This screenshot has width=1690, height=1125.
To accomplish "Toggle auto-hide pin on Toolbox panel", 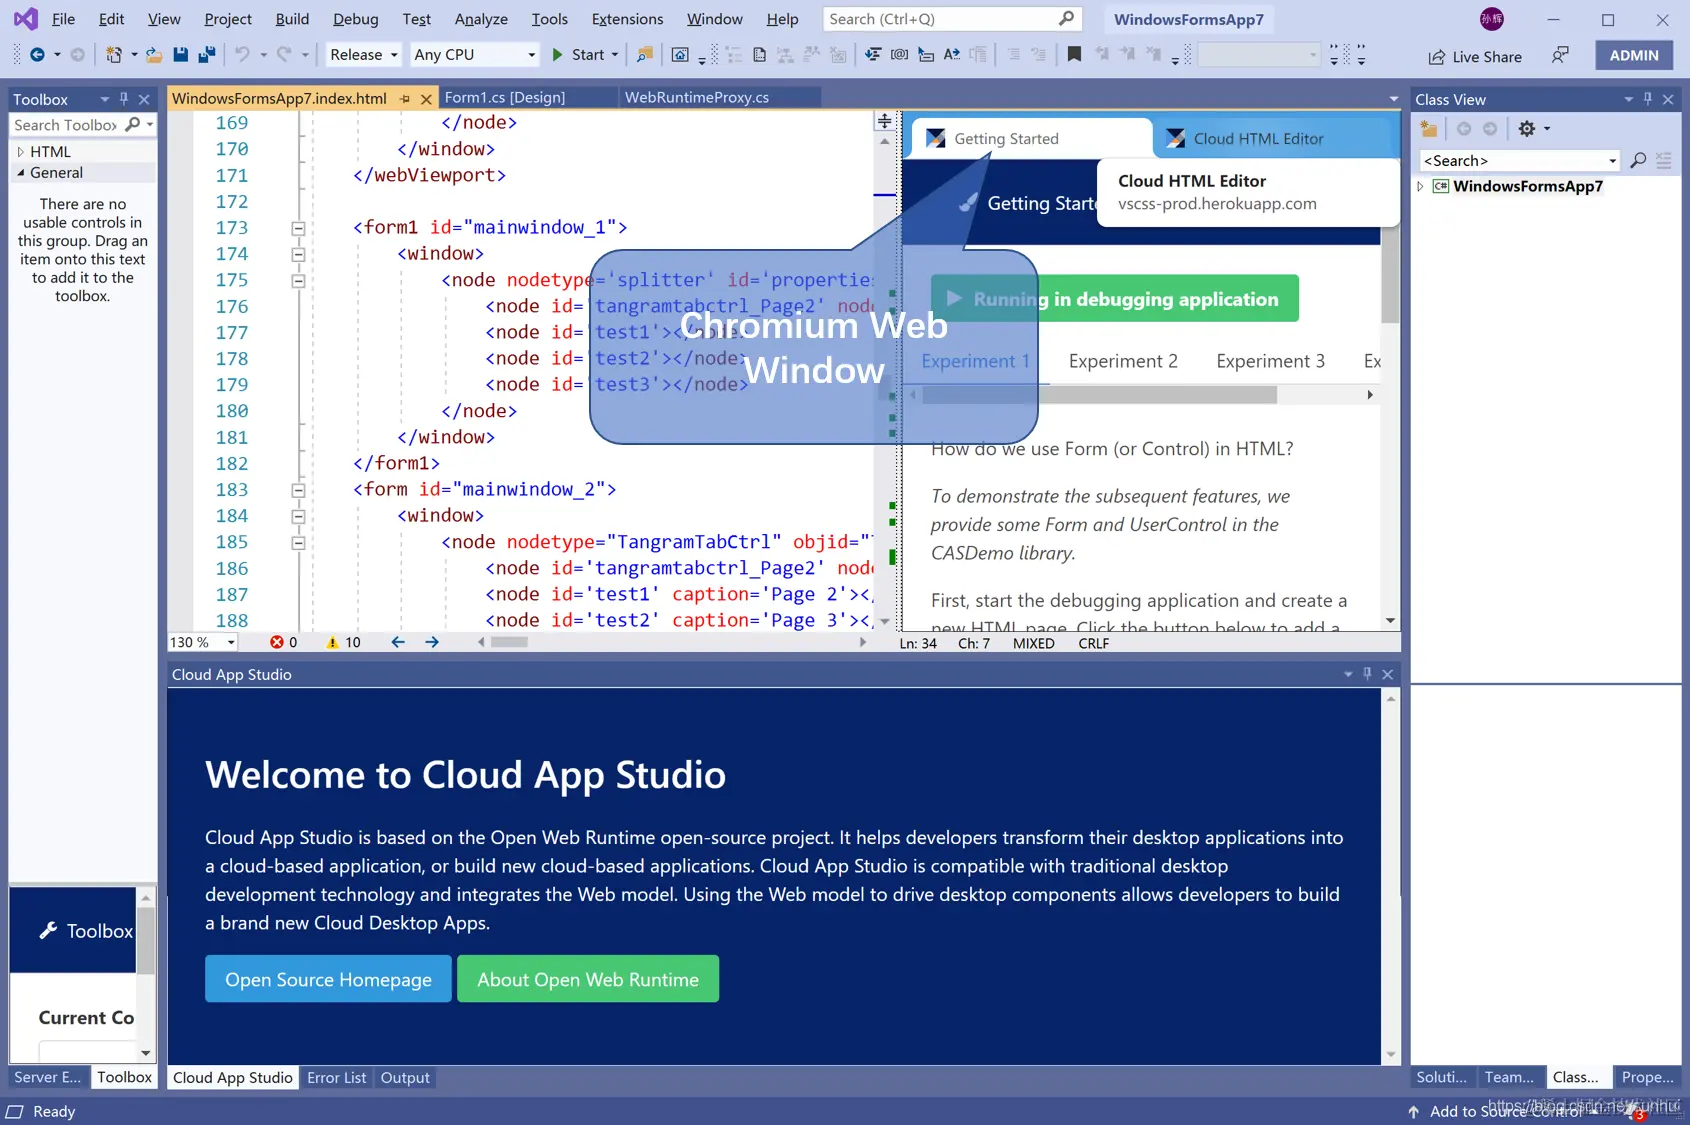I will point(124,99).
